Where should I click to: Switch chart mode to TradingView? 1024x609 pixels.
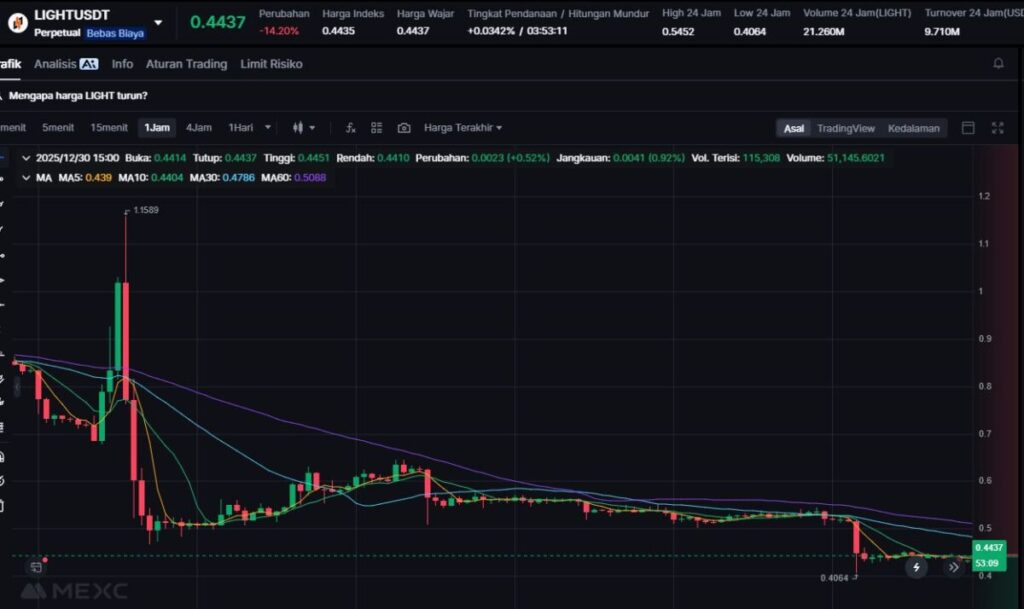845,128
